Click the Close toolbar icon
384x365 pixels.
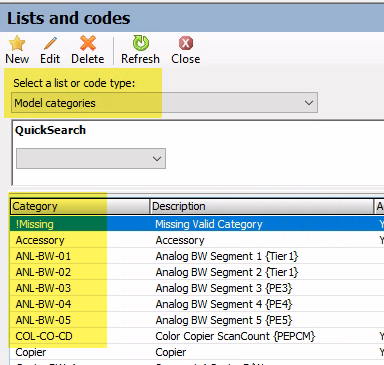click(186, 43)
